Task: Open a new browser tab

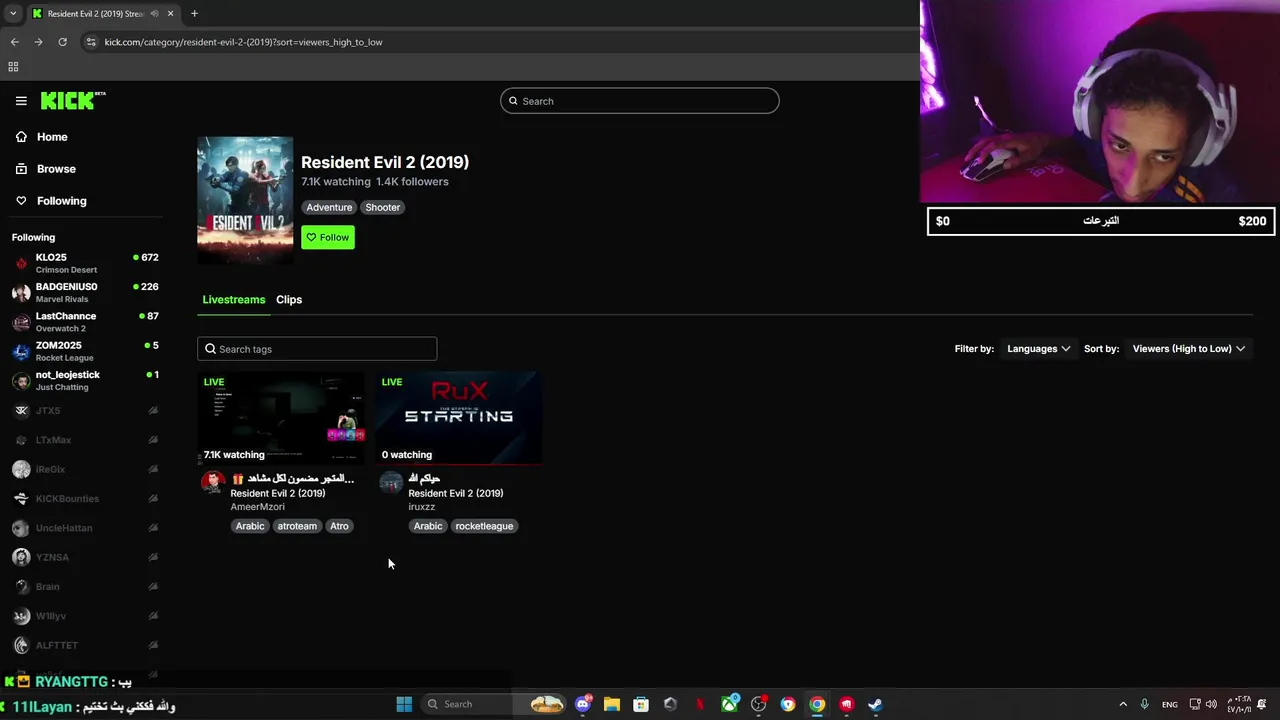Action: tap(194, 14)
